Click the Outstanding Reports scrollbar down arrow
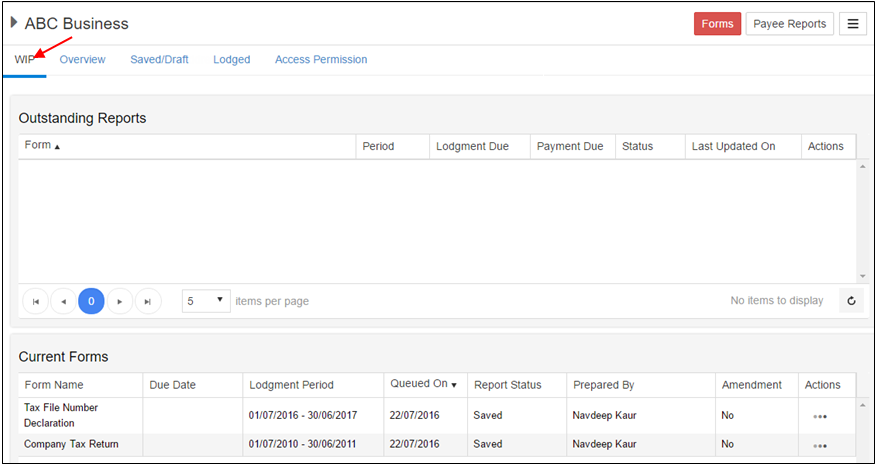877x466 pixels. (x=862, y=276)
